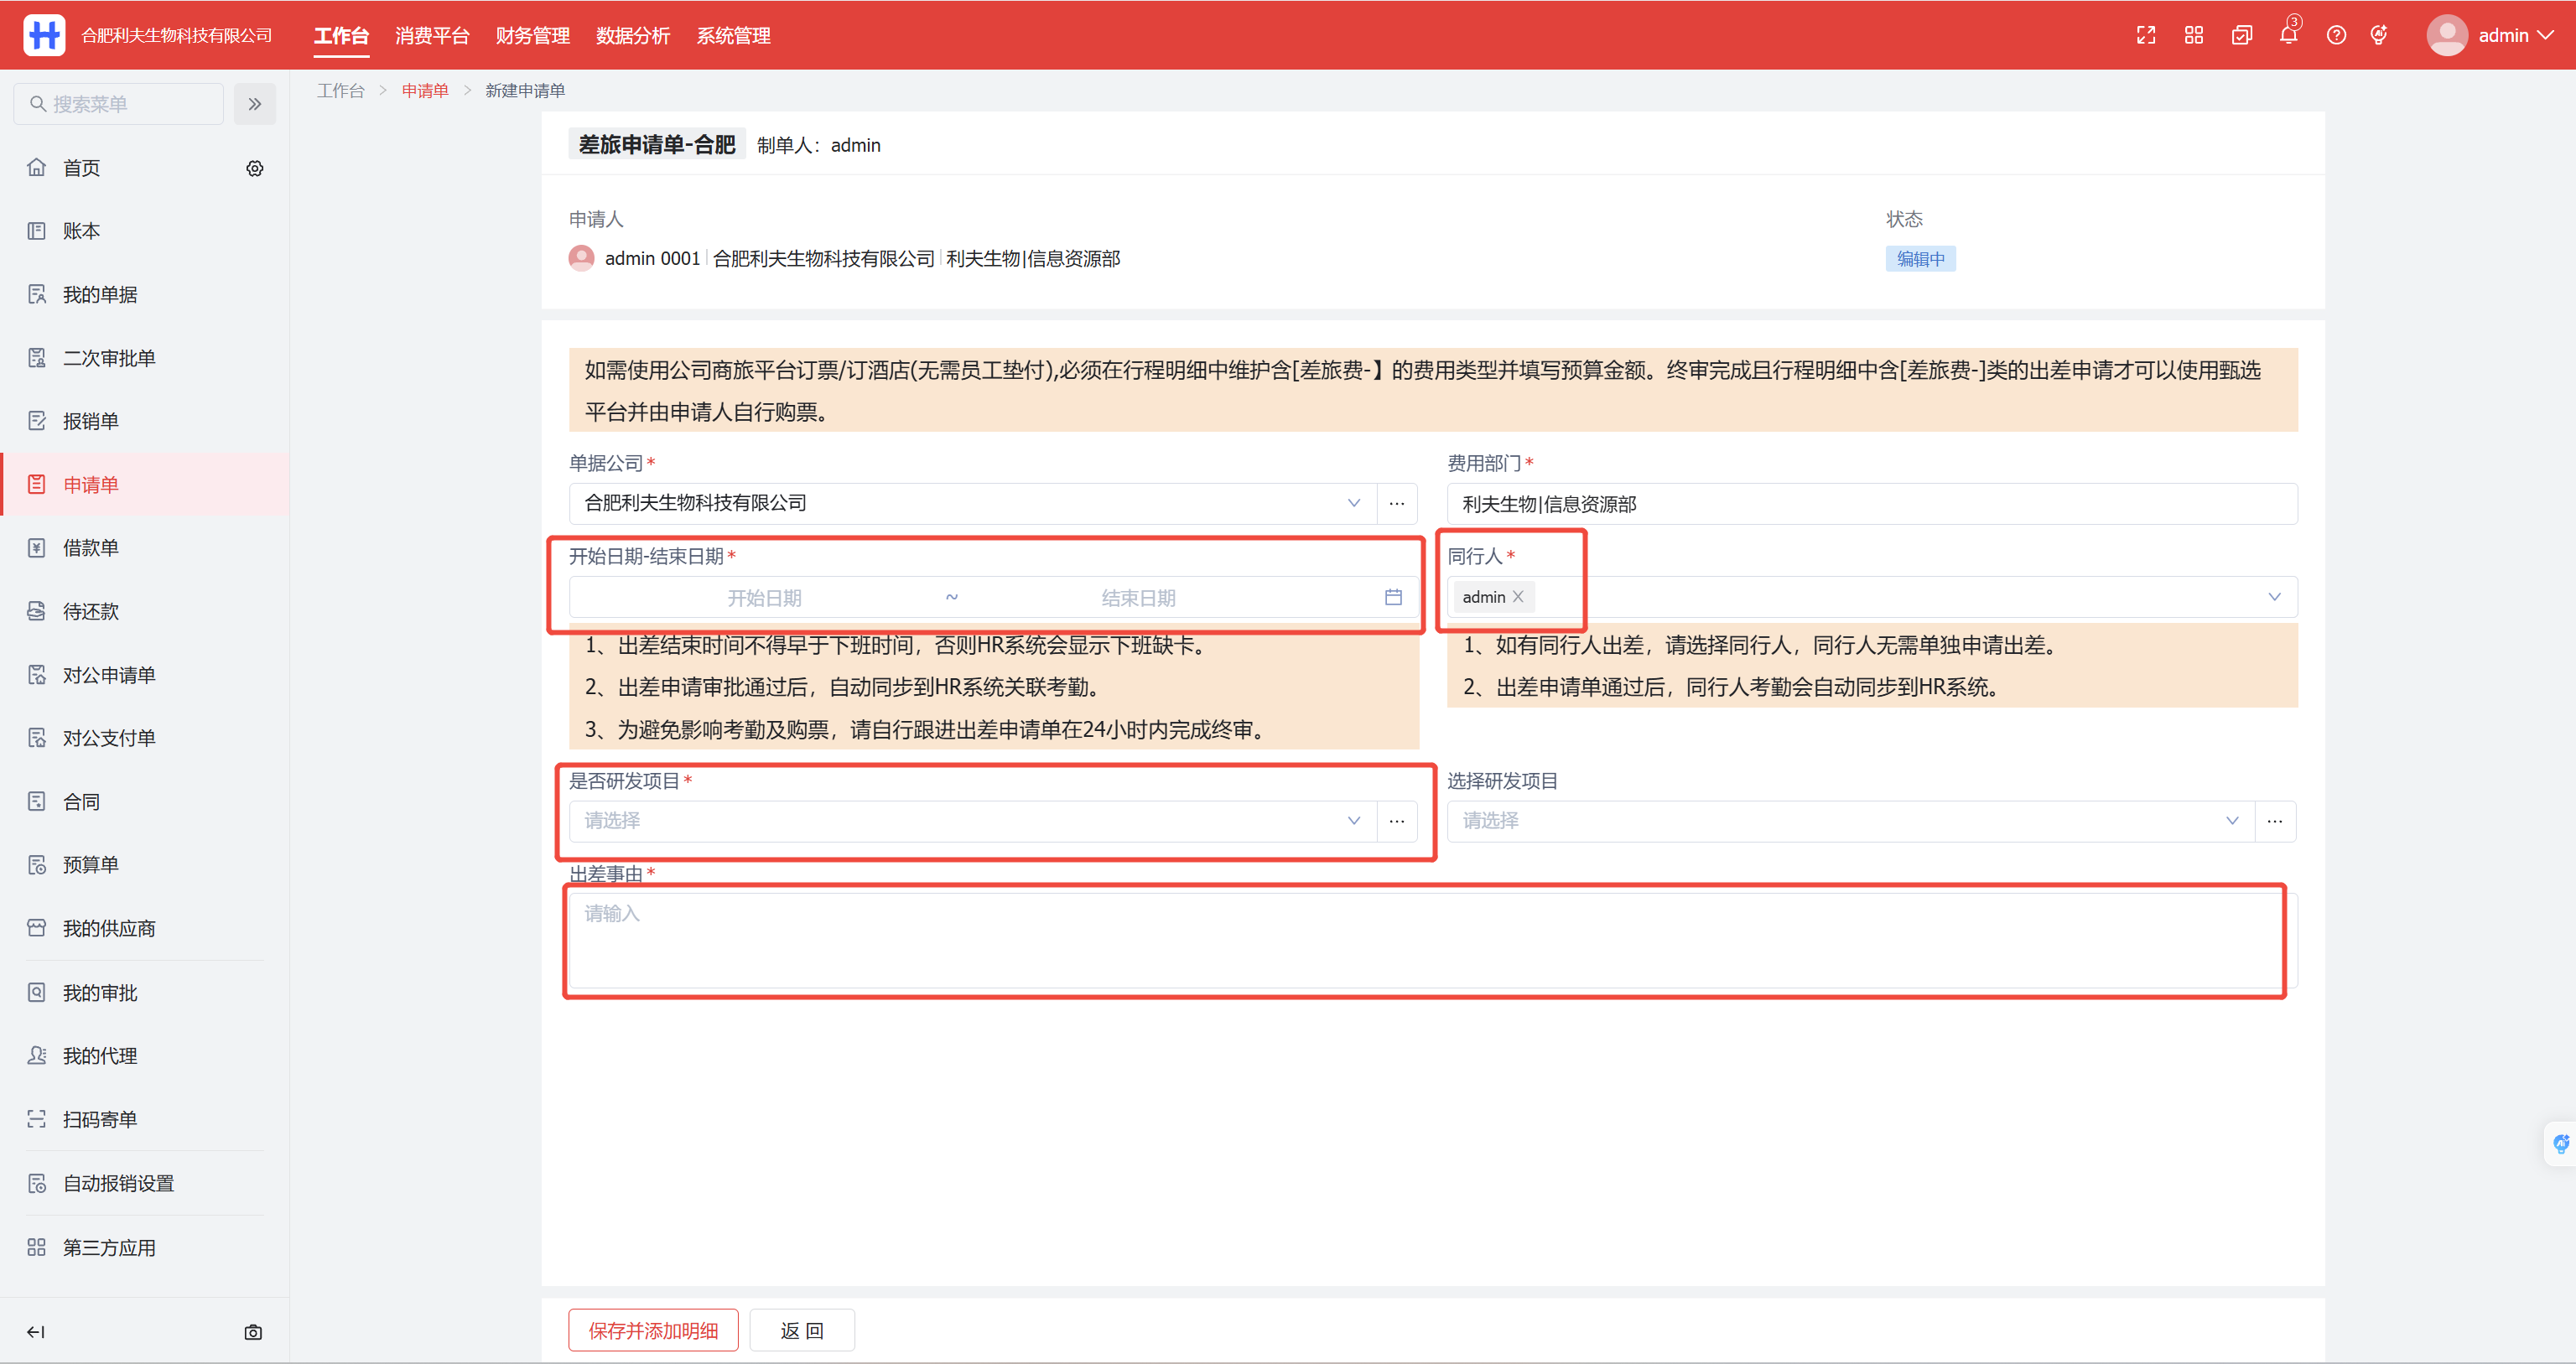The height and width of the screenshot is (1364, 2576).
Task: Click the homepage settings gear icon
Action: (255, 168)
